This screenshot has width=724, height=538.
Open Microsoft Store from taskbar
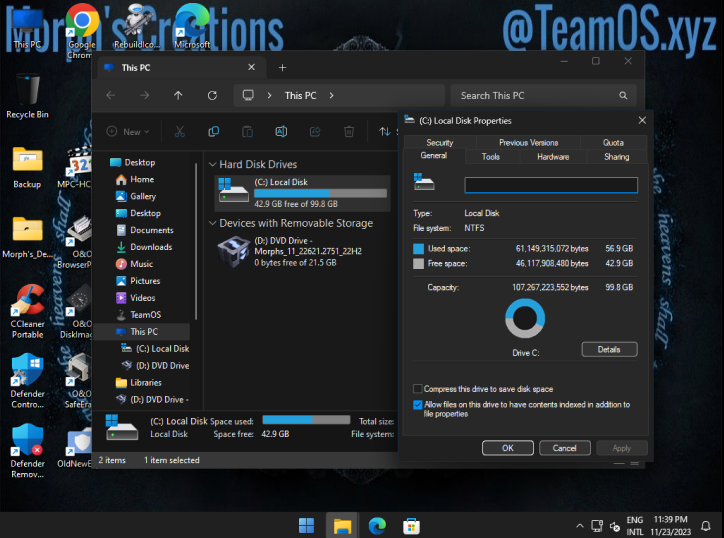tap(411, 526)
